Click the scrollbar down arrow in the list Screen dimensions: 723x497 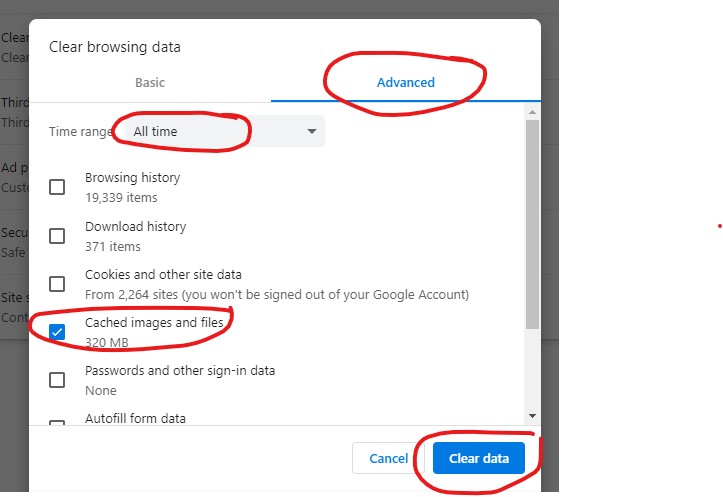[532, 415]
